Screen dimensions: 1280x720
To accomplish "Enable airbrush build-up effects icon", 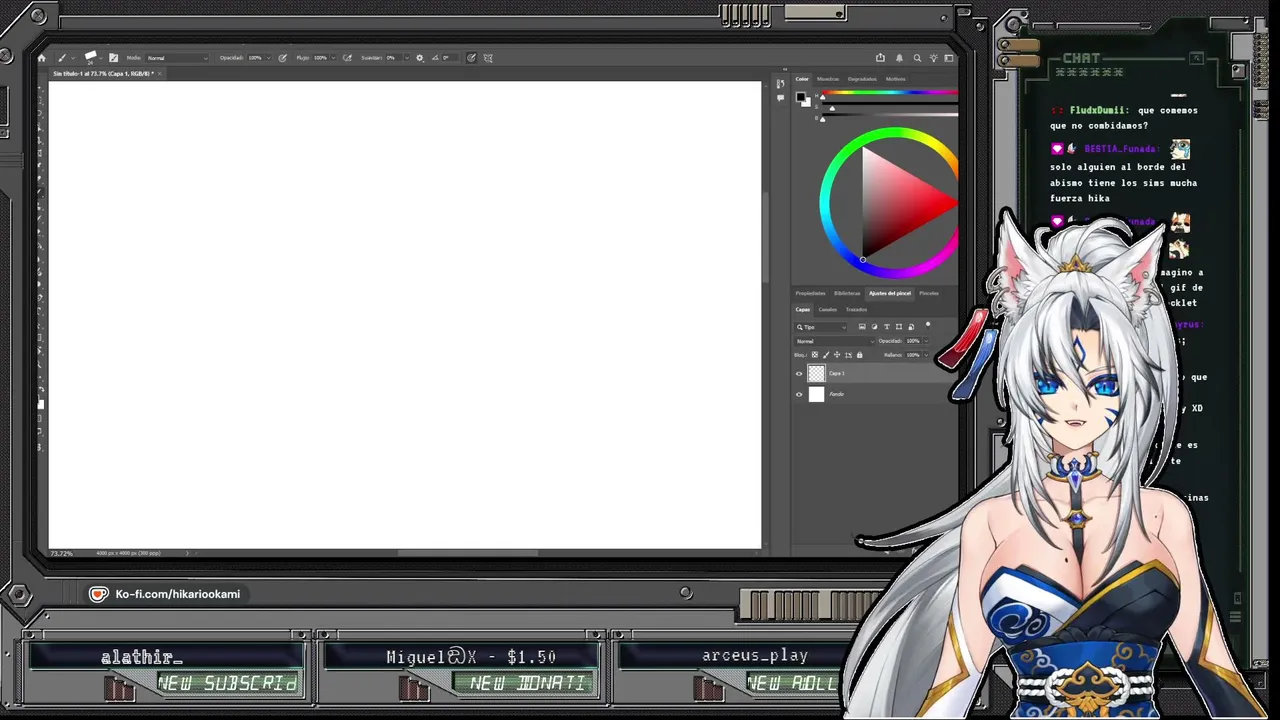I will pyautogui.click(x=347, y=58).
